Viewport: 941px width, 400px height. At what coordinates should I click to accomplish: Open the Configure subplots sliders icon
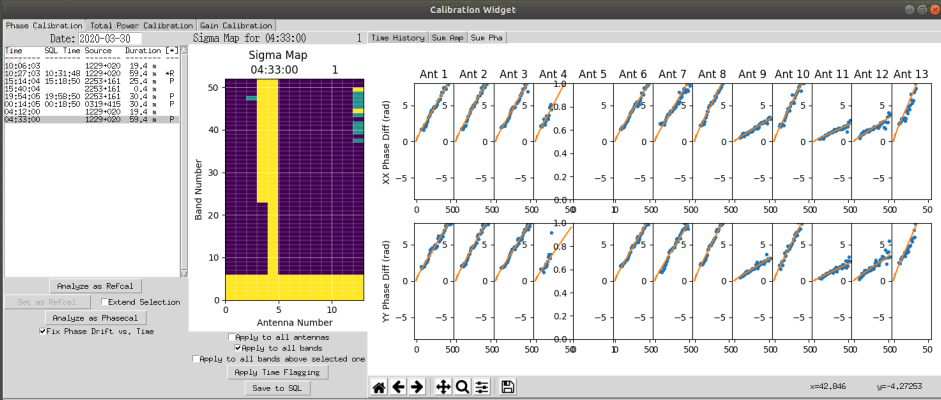point(481,387)
